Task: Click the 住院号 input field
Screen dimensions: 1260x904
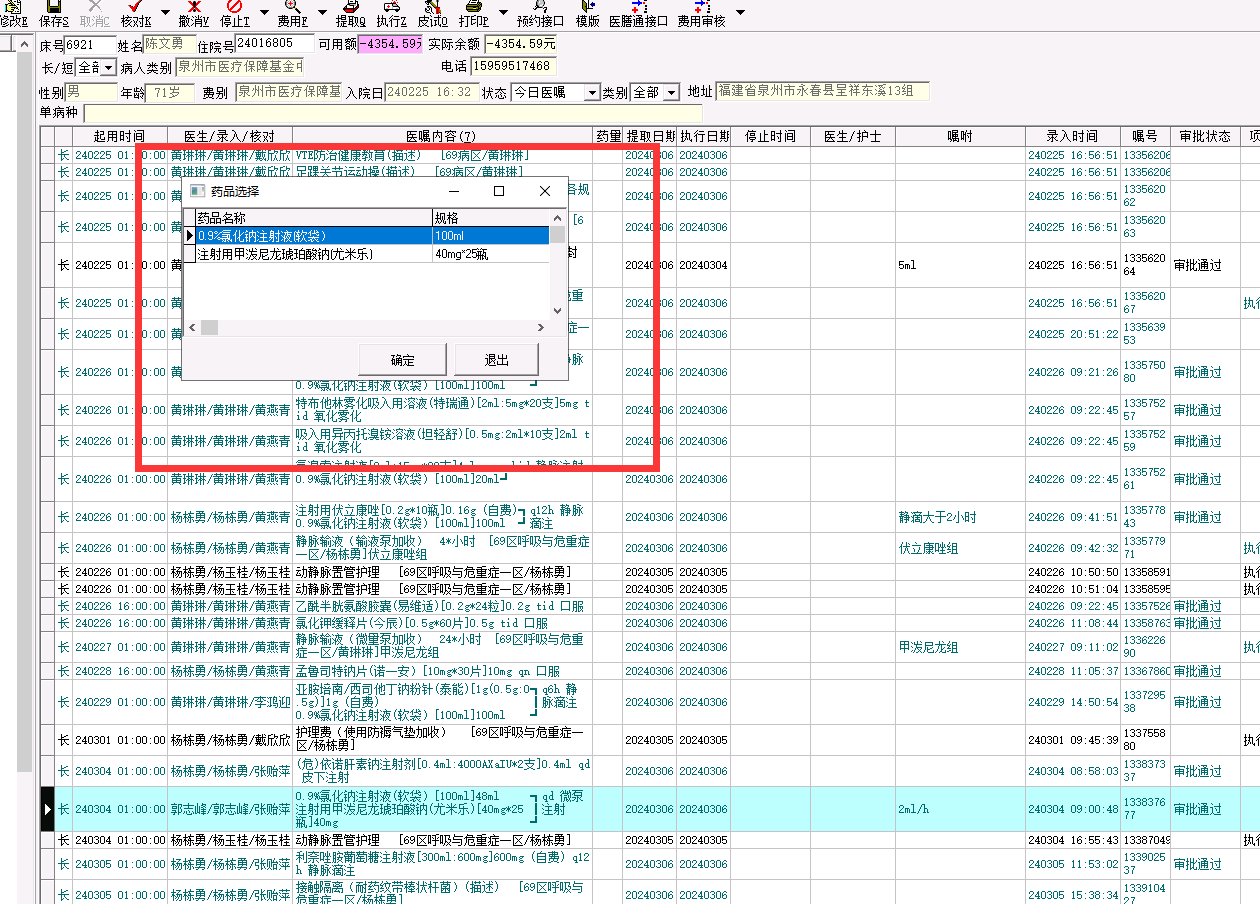Action: tap(275, 44)
